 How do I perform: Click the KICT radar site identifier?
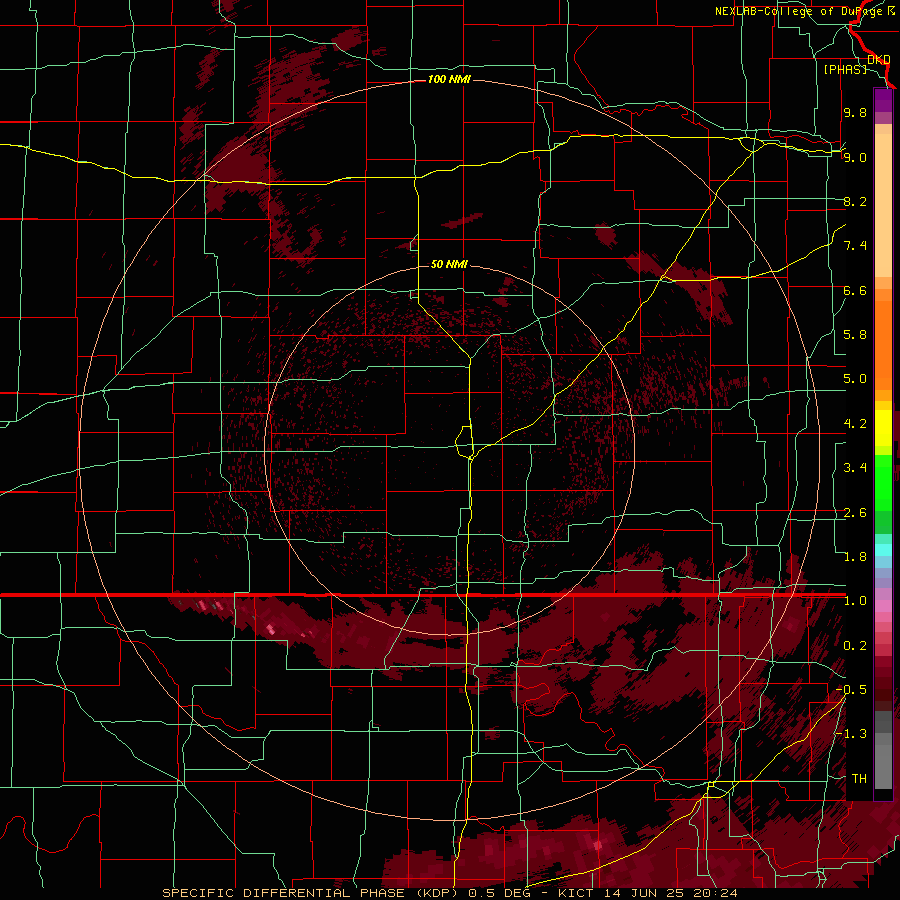click(576, 893)
